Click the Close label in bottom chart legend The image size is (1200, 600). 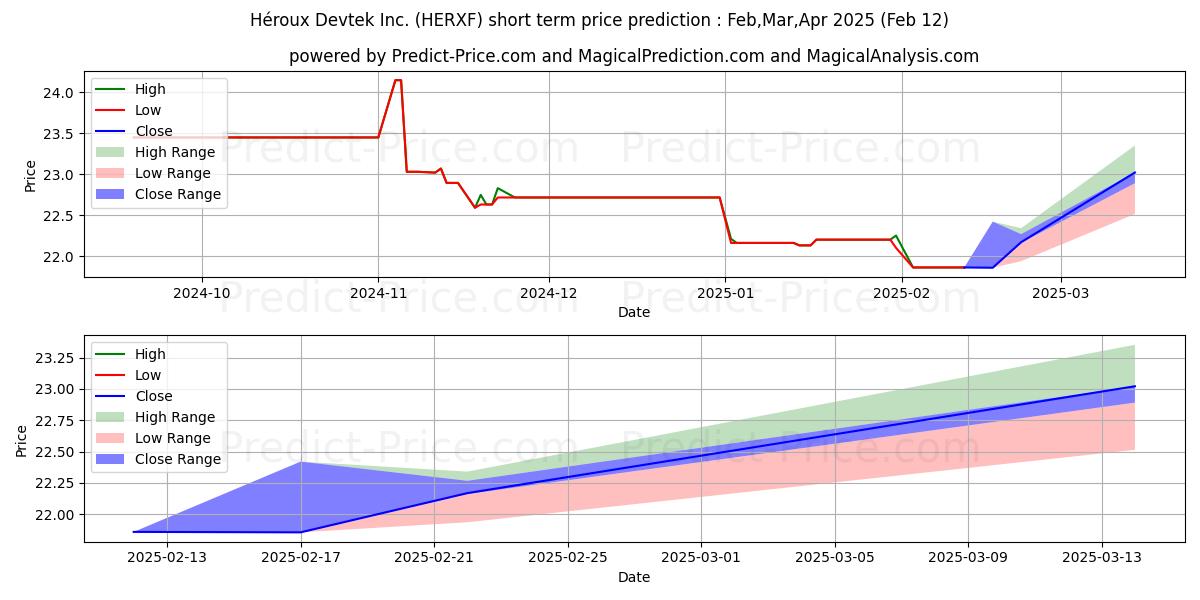[153, 396]
